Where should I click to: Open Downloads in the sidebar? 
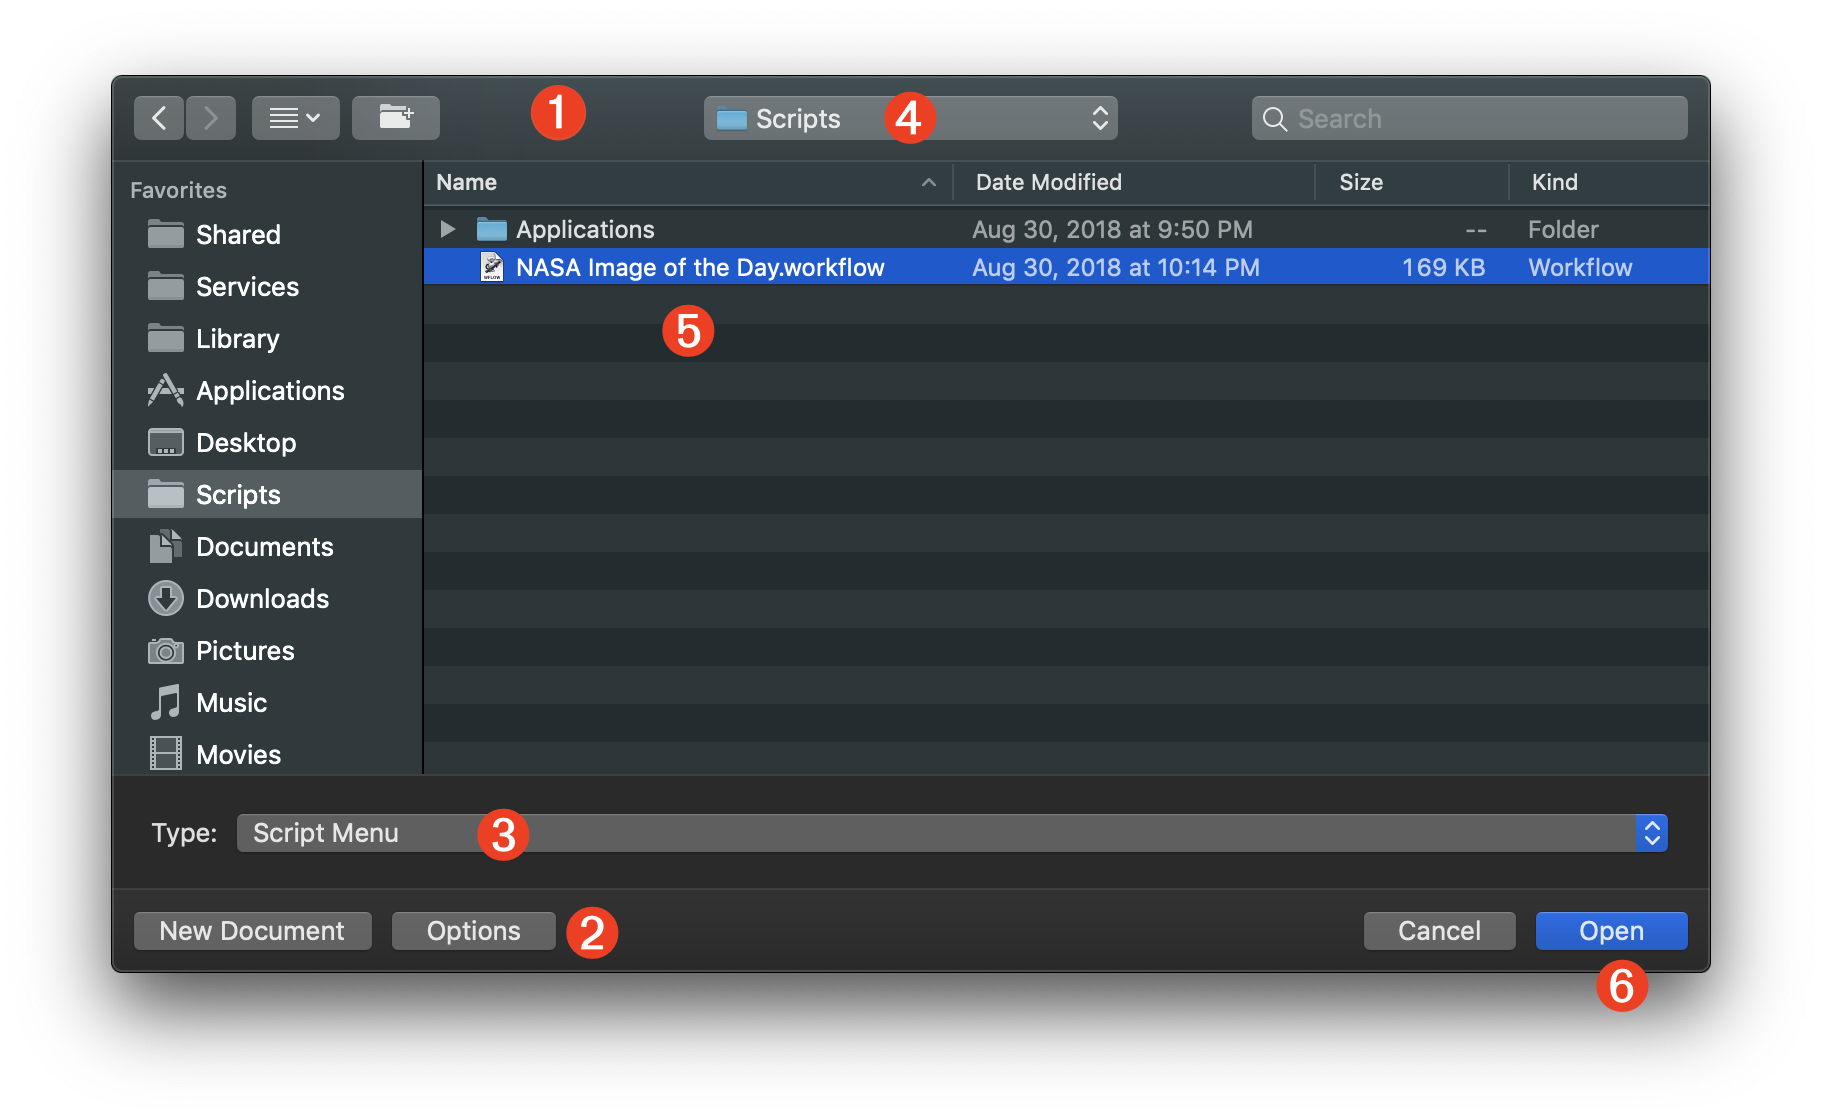coord(268,599)
